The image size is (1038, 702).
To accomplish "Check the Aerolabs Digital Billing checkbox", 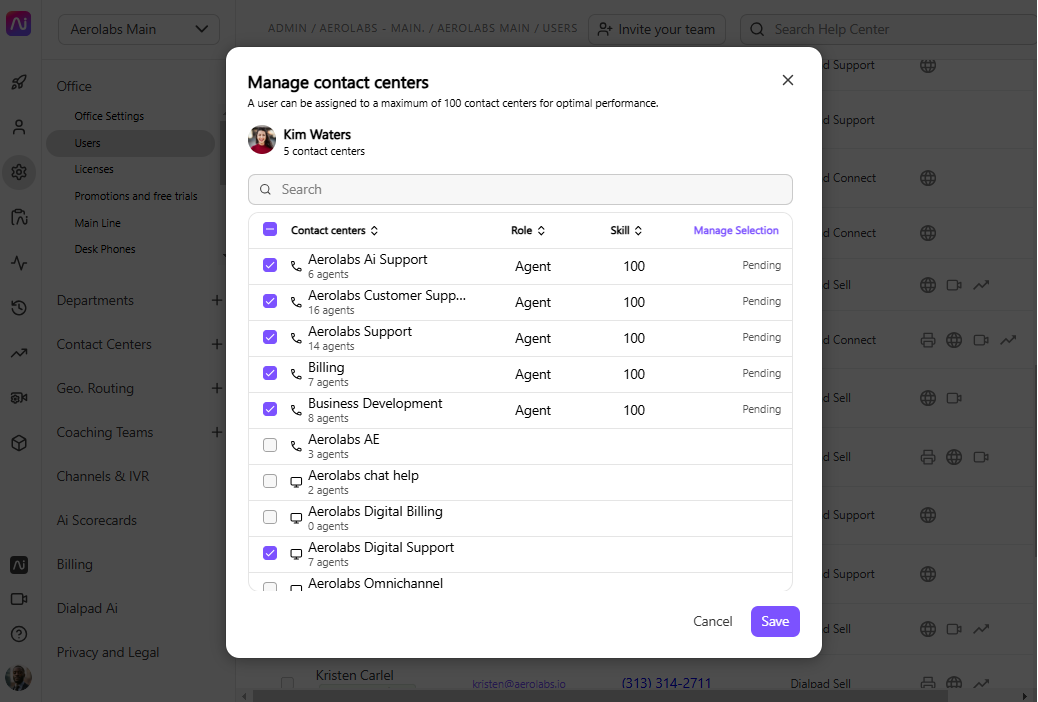I will coord(270,517).
